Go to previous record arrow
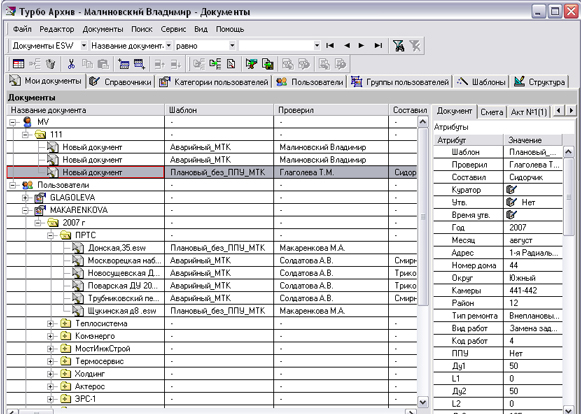The width and height of the screenshot is (581, 414). 347,46
